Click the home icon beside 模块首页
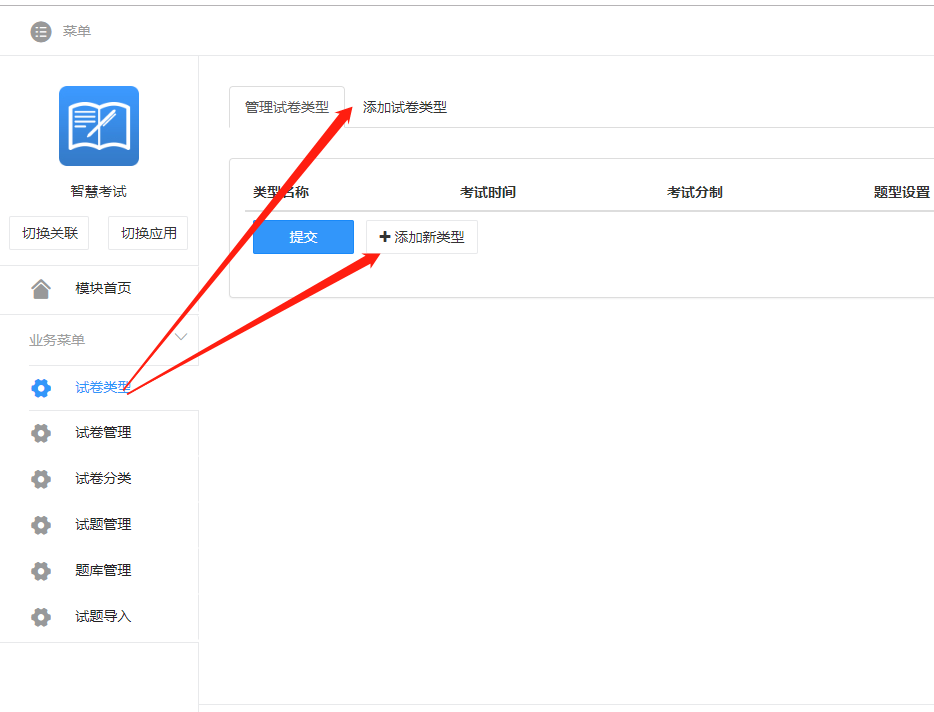The height and width of the screenshot is (712, 934). (41, 288)
